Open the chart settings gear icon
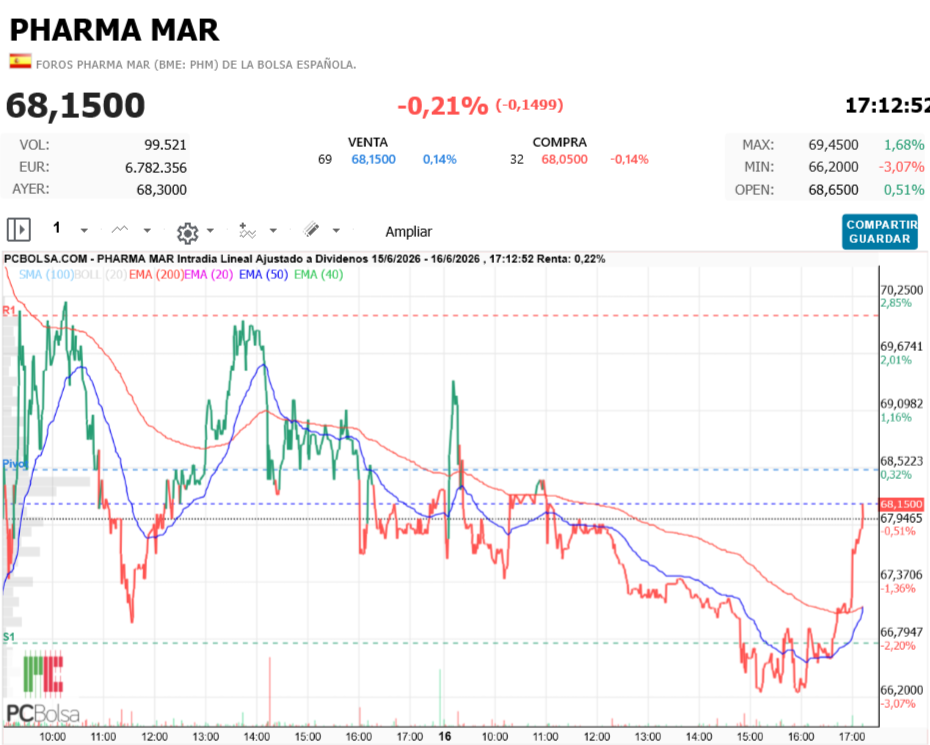This screenshot has height=745, width=930. click(187, 233)
